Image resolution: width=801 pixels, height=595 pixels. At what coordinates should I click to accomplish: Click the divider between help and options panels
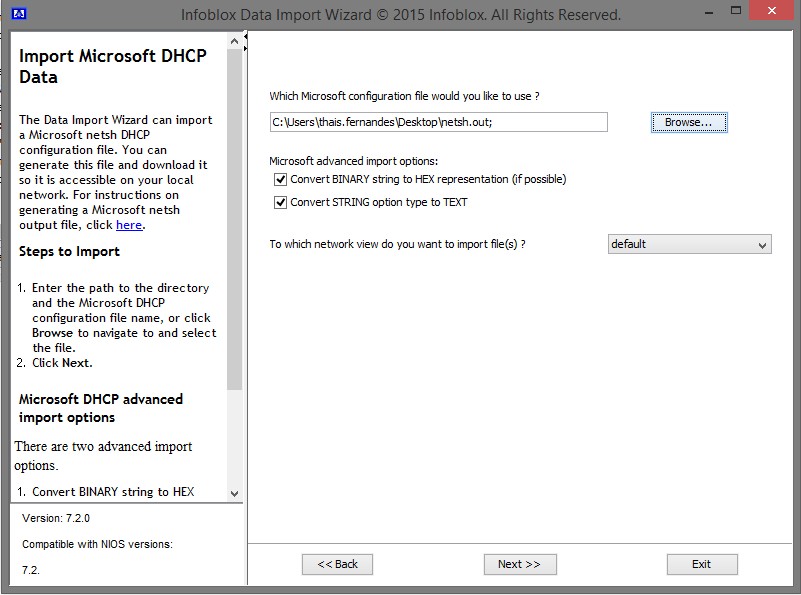[x=246, y=300]
